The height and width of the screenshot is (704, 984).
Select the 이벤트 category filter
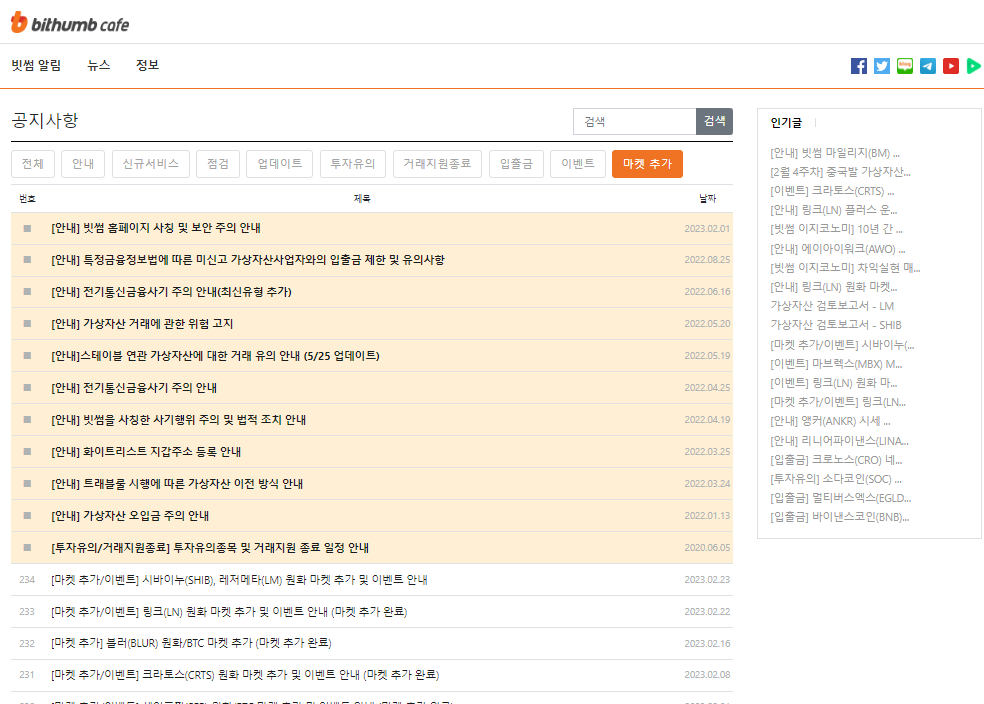click(577, 164)
